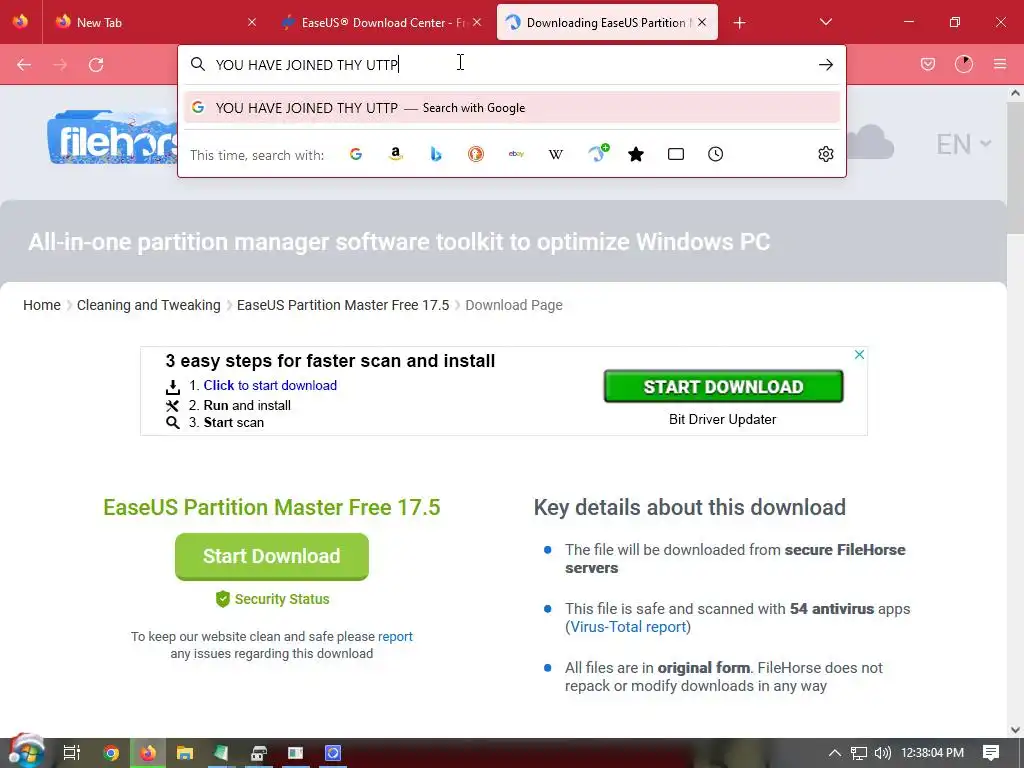Open Pocket save icon
This screenshot has width=1024, height=768.
(927, 64)
